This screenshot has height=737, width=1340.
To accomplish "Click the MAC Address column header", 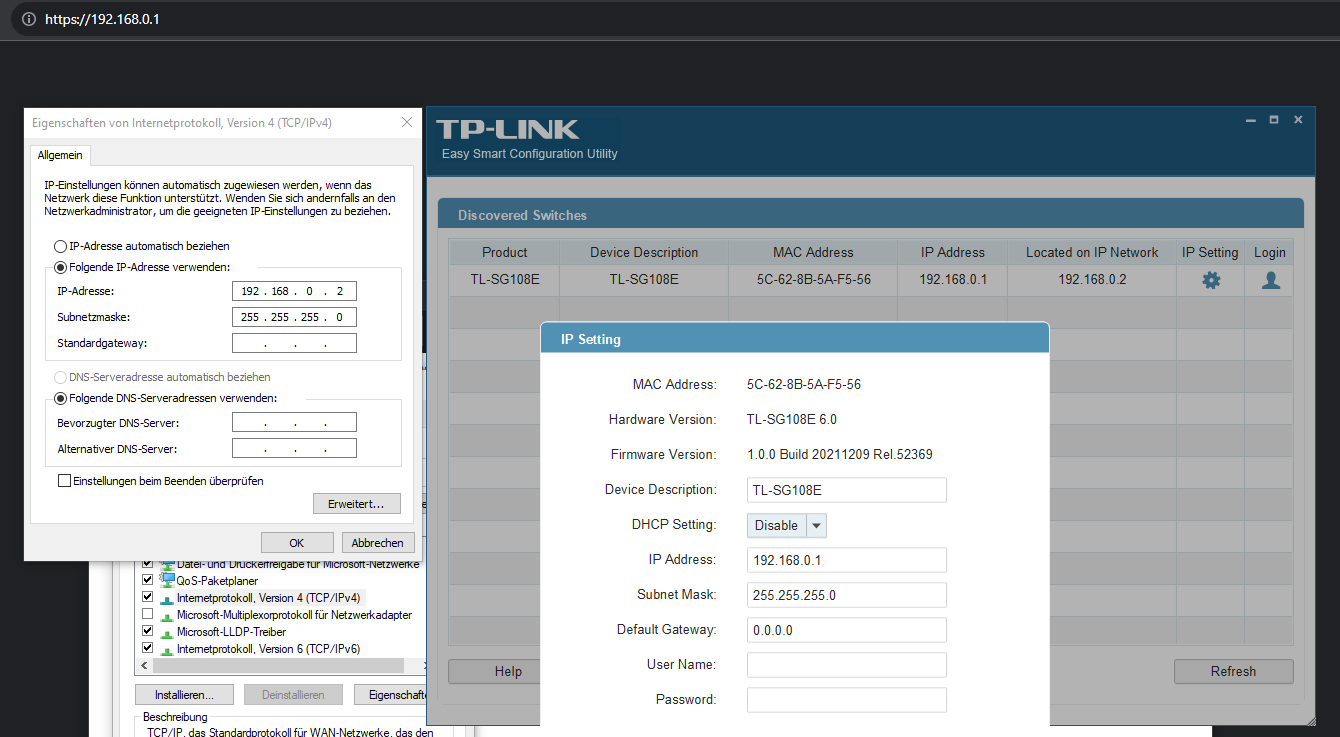I will (x=813, y=252).
